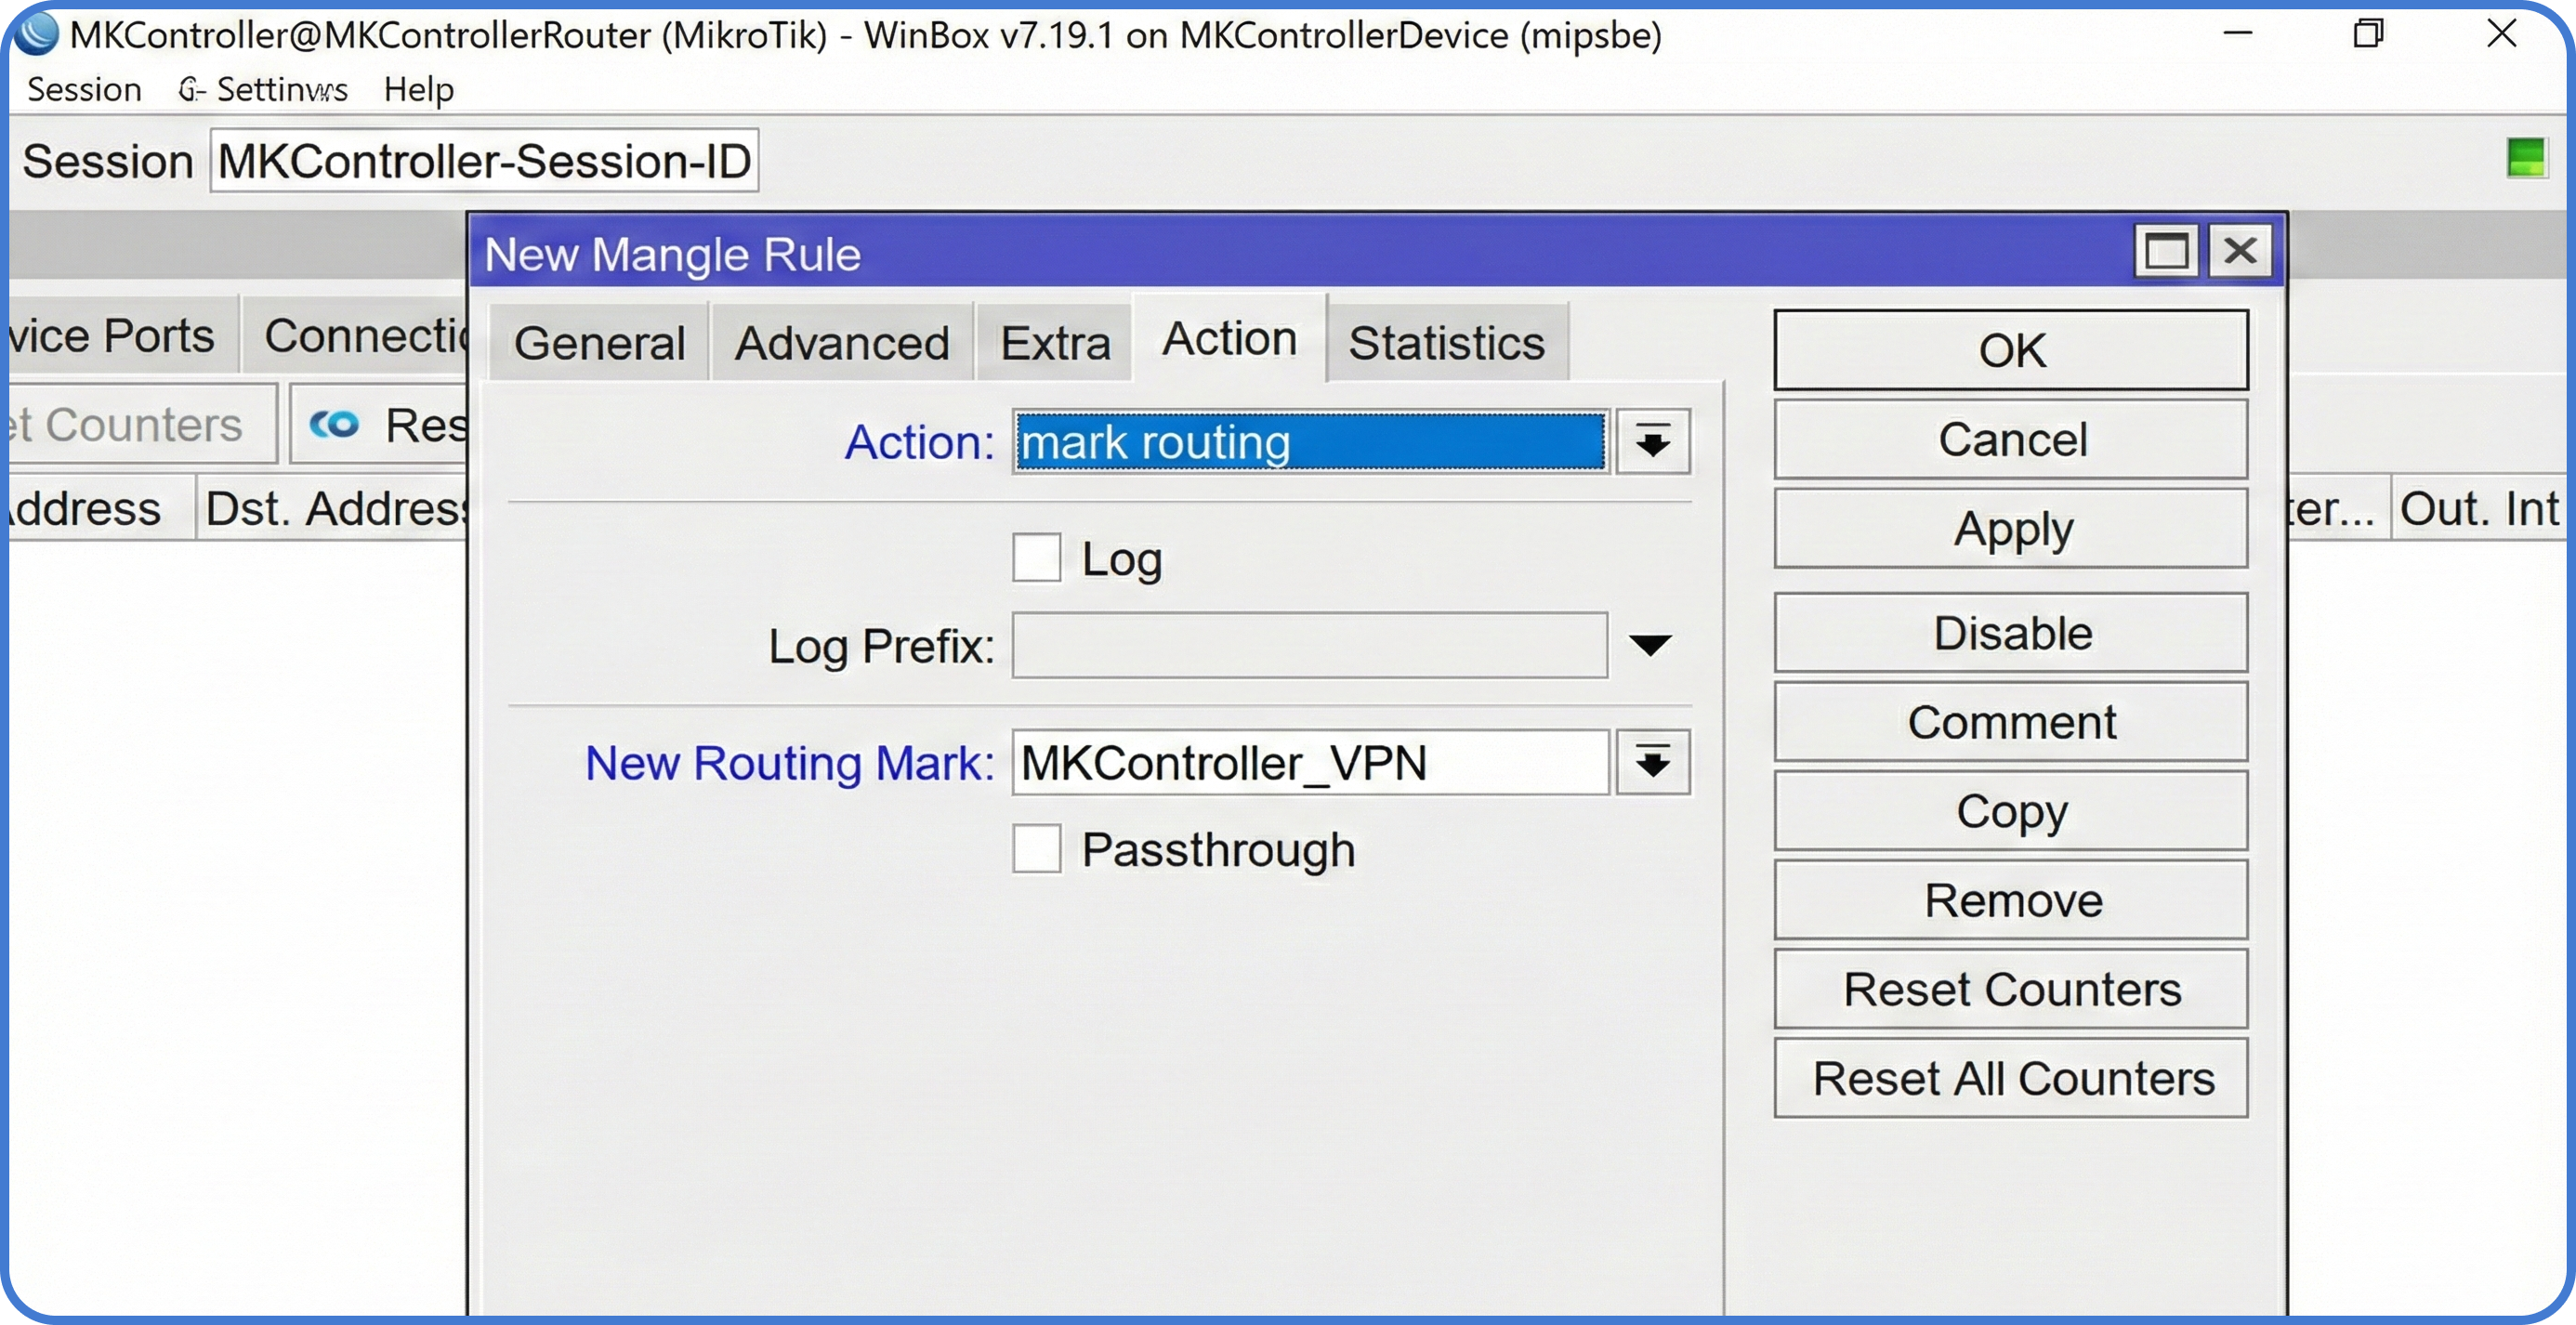Disable the new mangle rule
Screen dimensions: 2576x1325
2011,632
